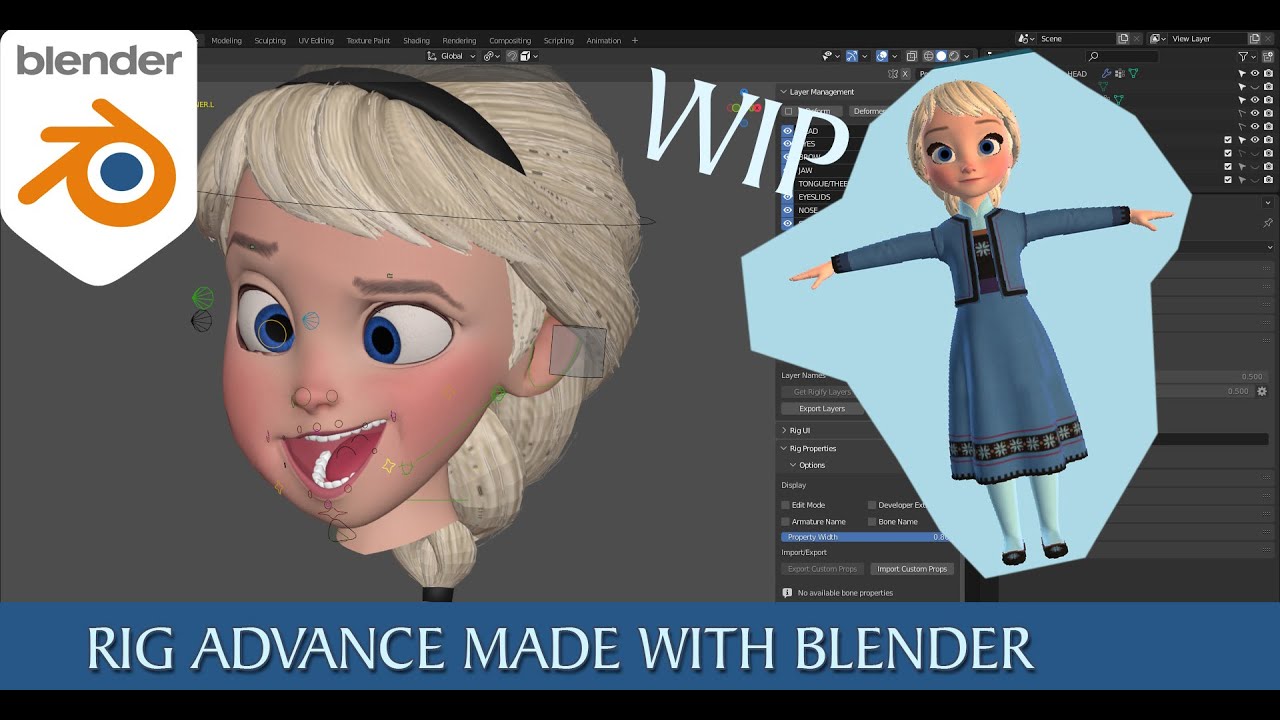Click the plus to add a workspace

tap(635, 41)
